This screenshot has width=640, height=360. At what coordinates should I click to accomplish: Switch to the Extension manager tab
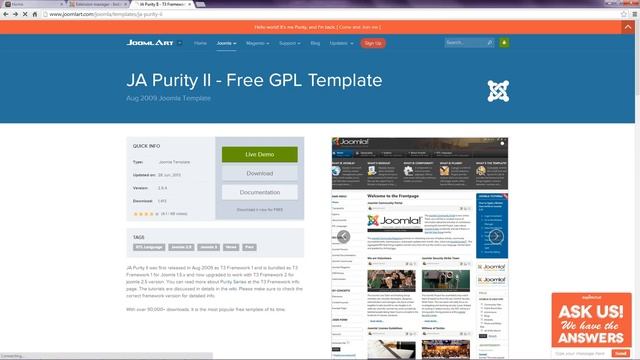click(97, 4)
